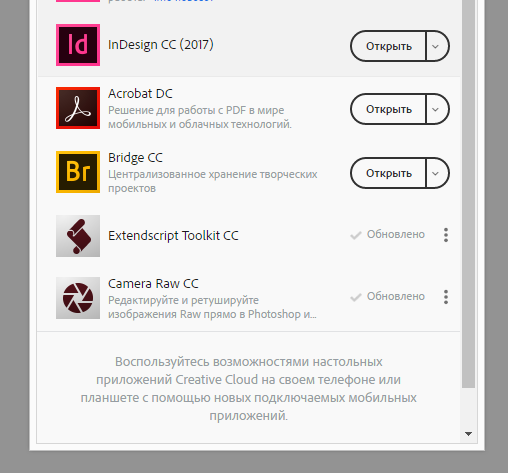Click the checkmark next to Extendscript Toolkit status
The width and height of the screenshot is (508, 473).
pos(356,235)
